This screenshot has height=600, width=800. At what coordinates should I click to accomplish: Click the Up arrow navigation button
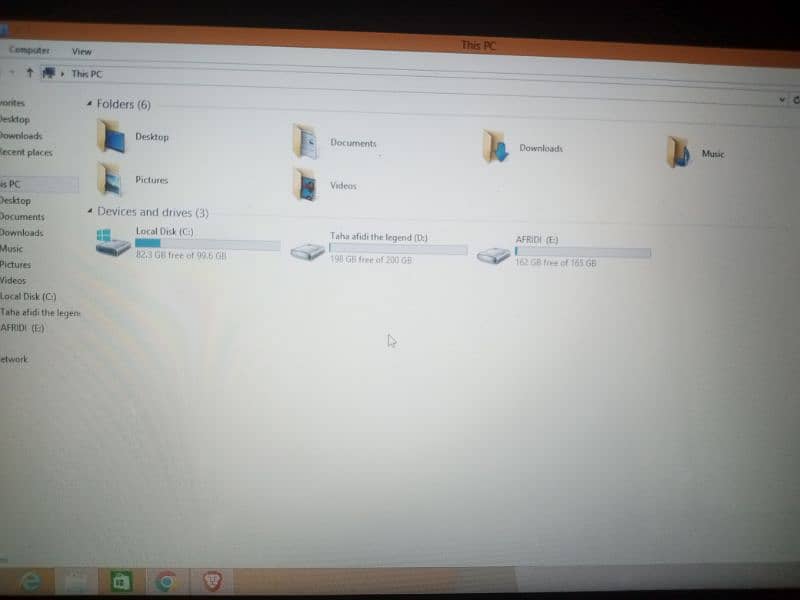[x=30, y=73]
